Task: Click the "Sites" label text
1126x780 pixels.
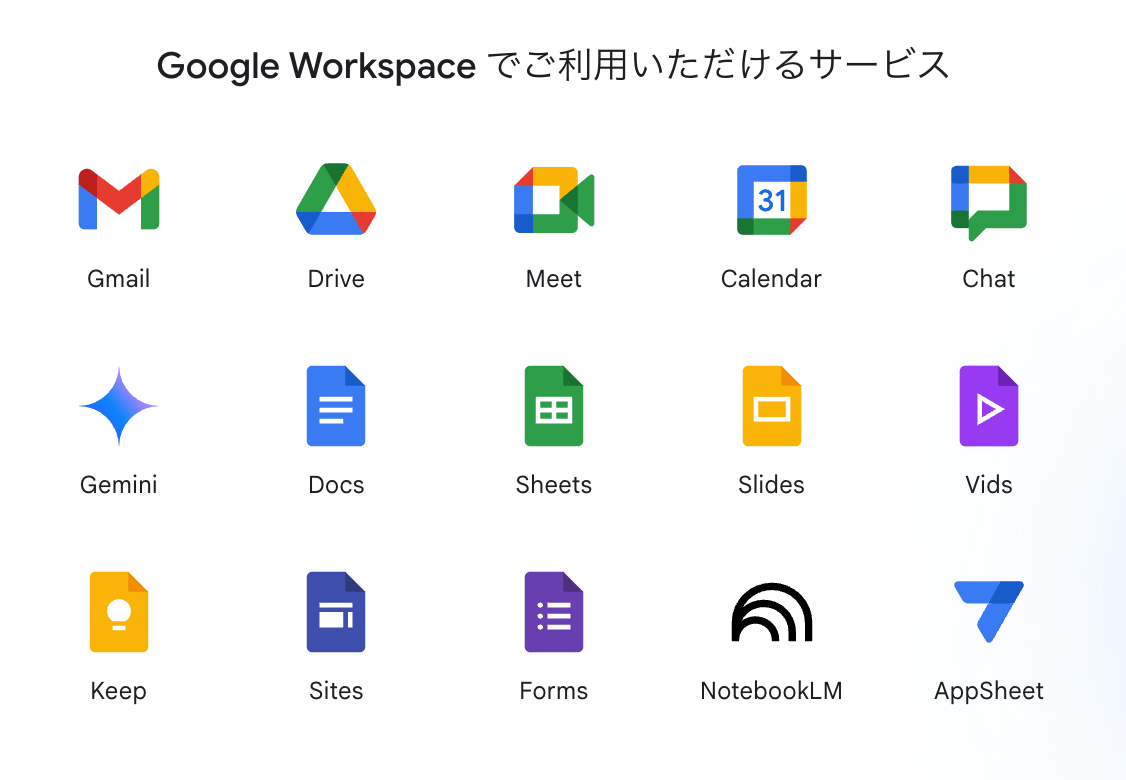Action: coord(336,691)
